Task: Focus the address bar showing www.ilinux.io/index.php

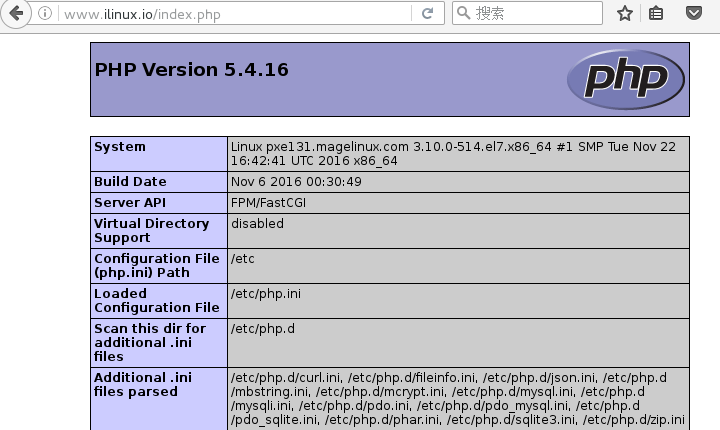Action: (x=230, y=14)
